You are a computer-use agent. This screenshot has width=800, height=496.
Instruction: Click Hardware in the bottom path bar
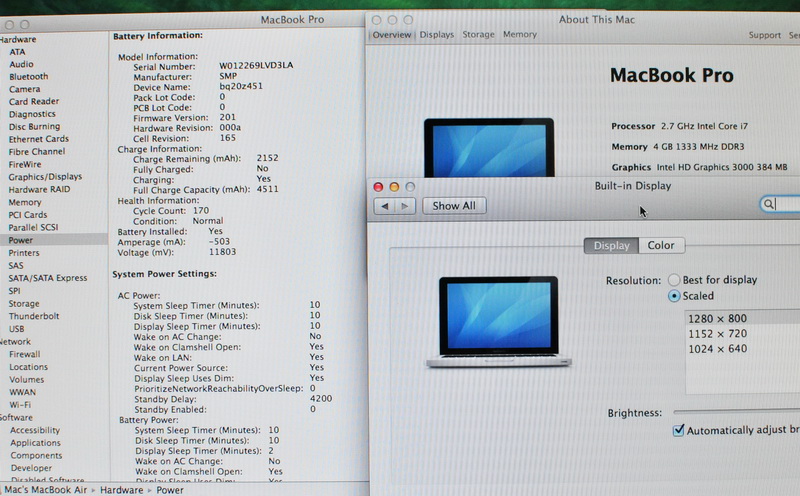121,490
